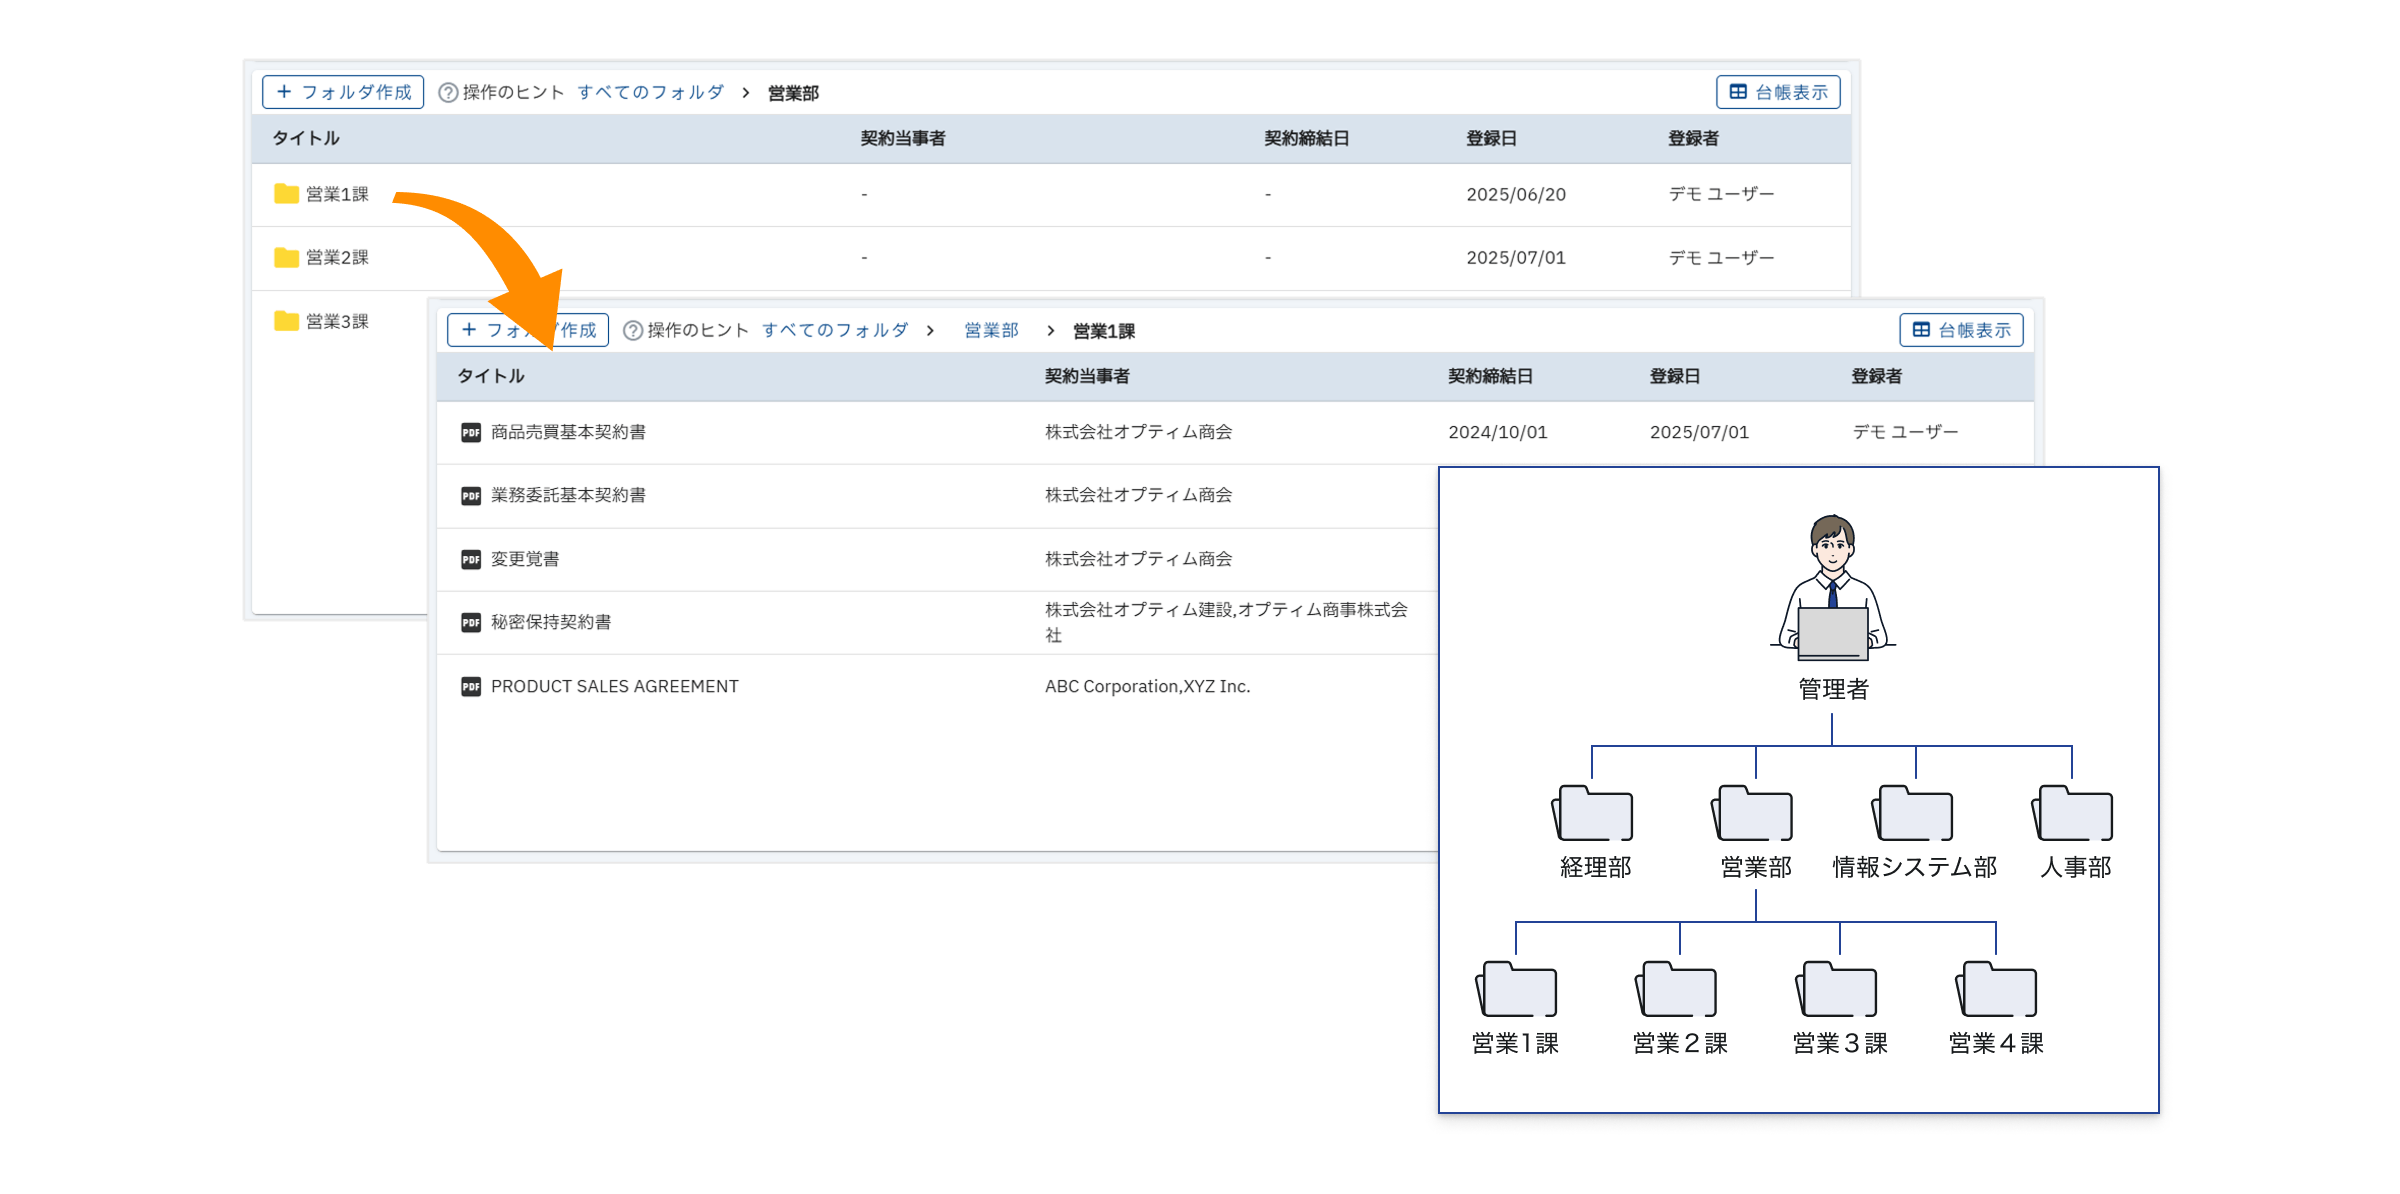Click PDF icon of 商品売買基本契約書
Screen dimensions: 2400x1194
pos(471,433)
